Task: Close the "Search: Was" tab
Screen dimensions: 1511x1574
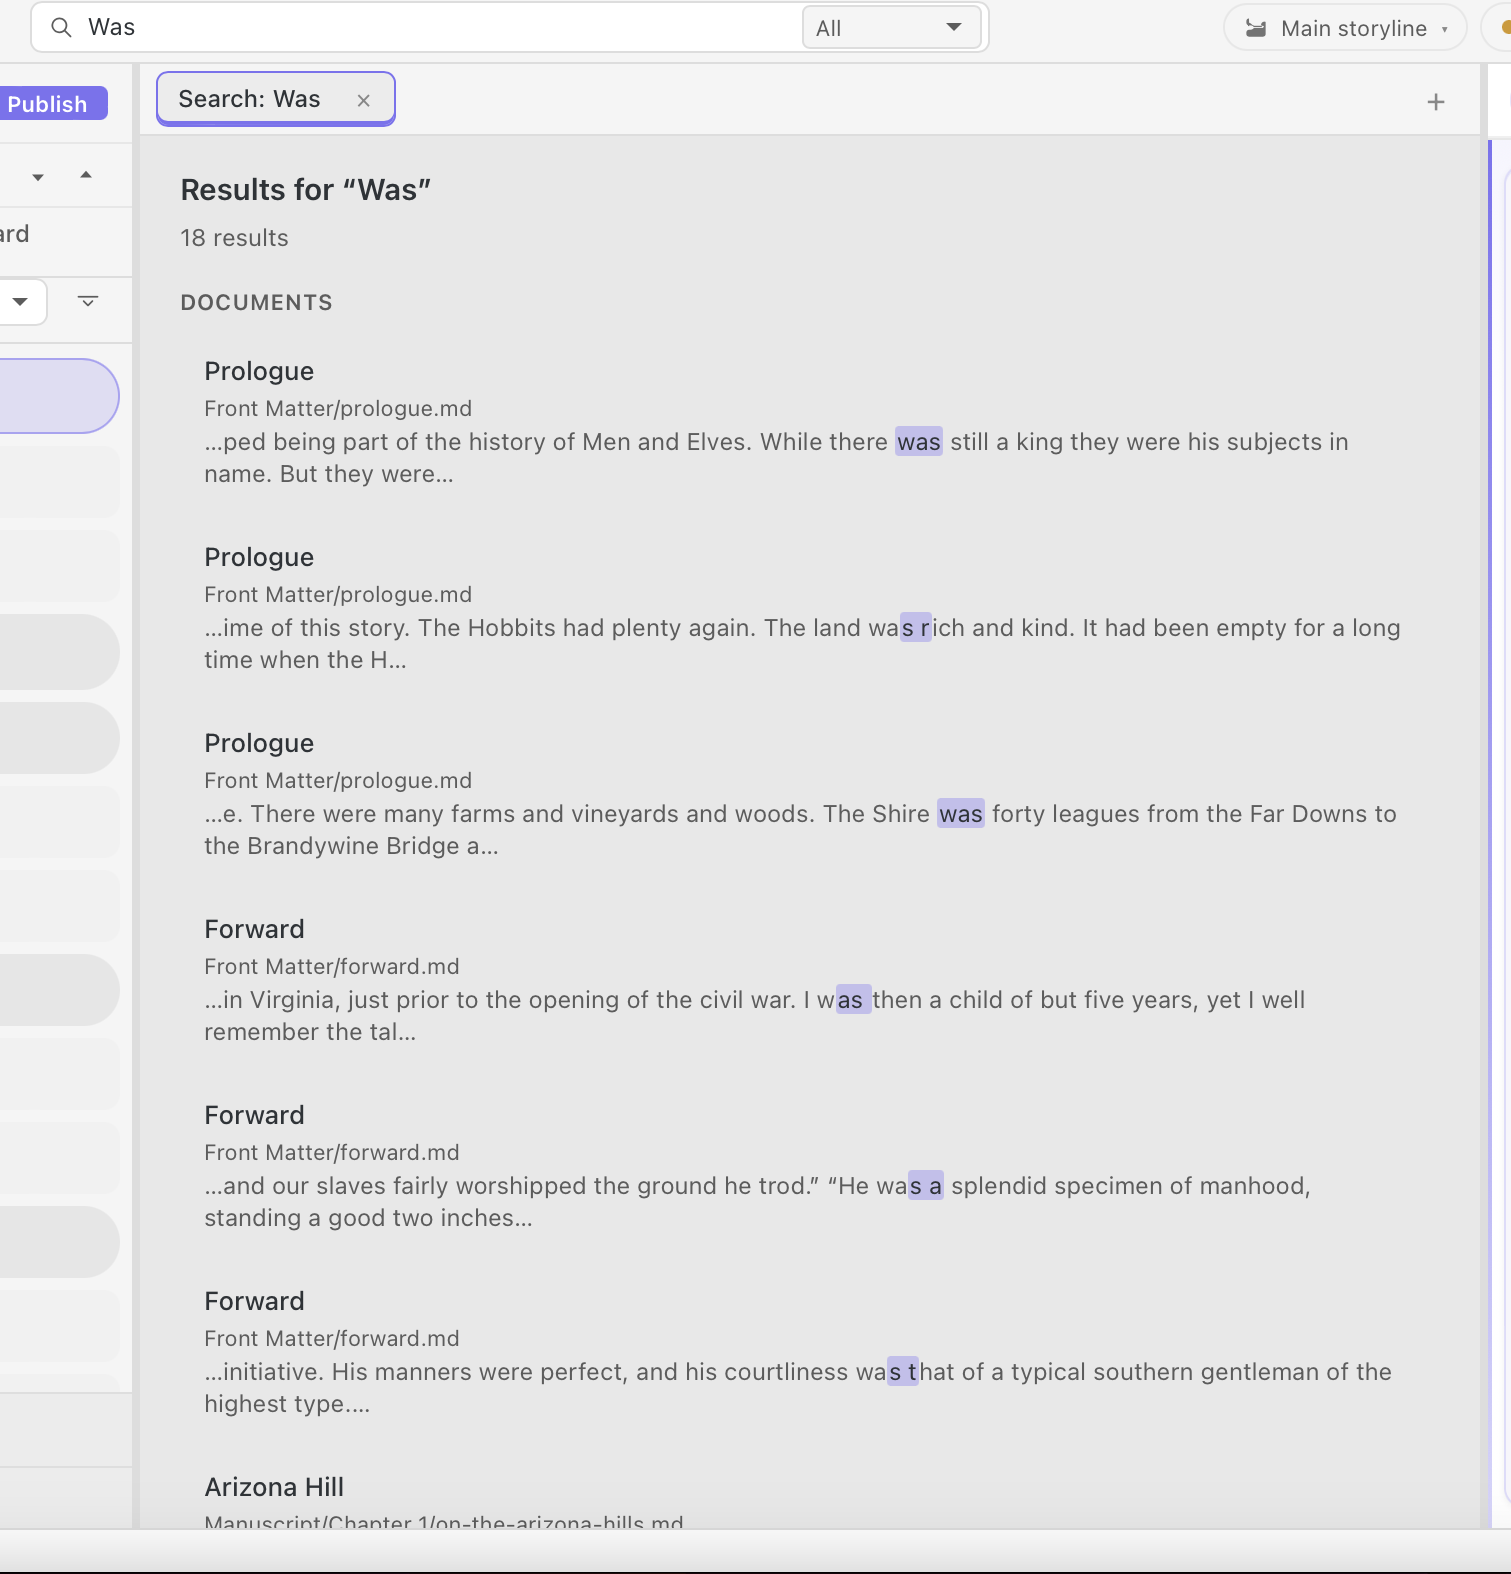Action: coord(364,100)
